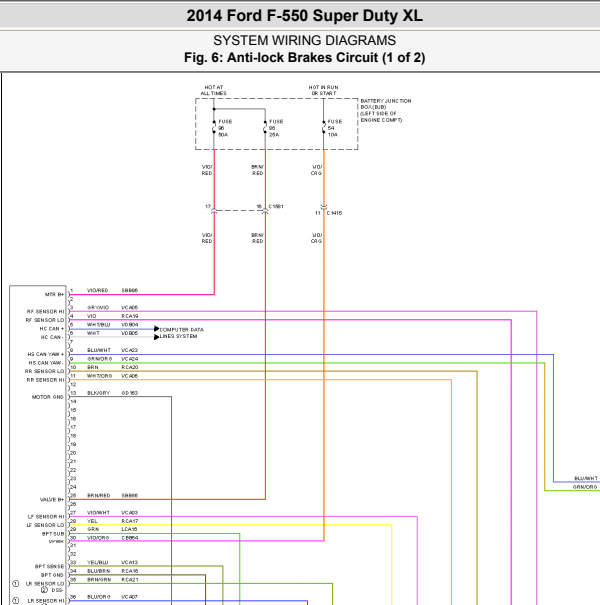Click the 'RR SENSOR LO' terminal label

pos(44,371)
